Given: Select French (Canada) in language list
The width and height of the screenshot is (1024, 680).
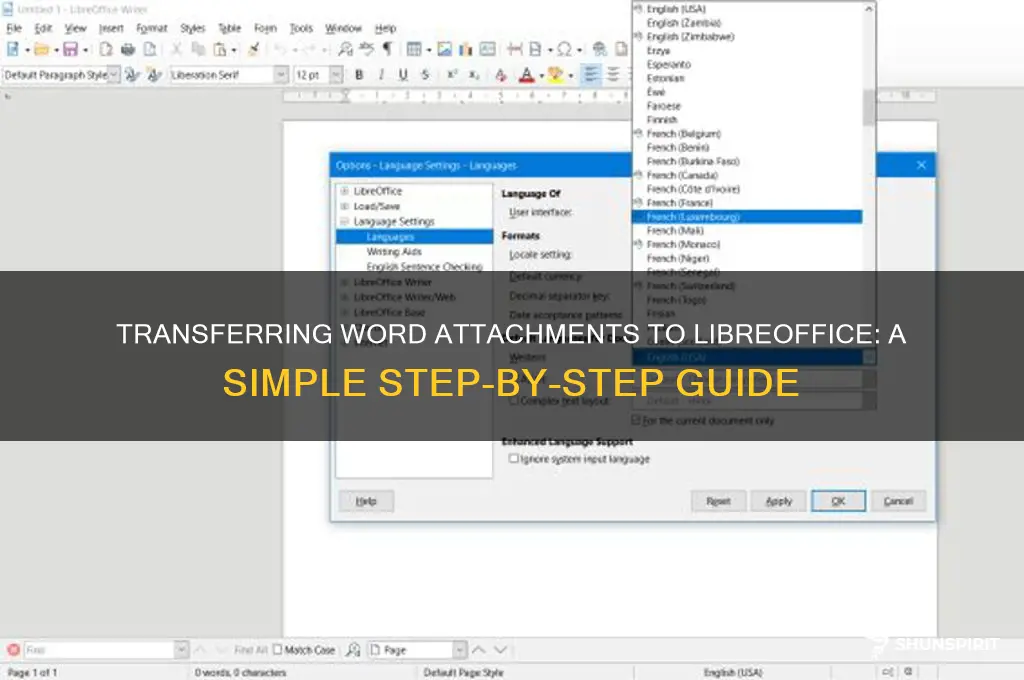Looking at the screenshot, I should click(x=682, y=175).
